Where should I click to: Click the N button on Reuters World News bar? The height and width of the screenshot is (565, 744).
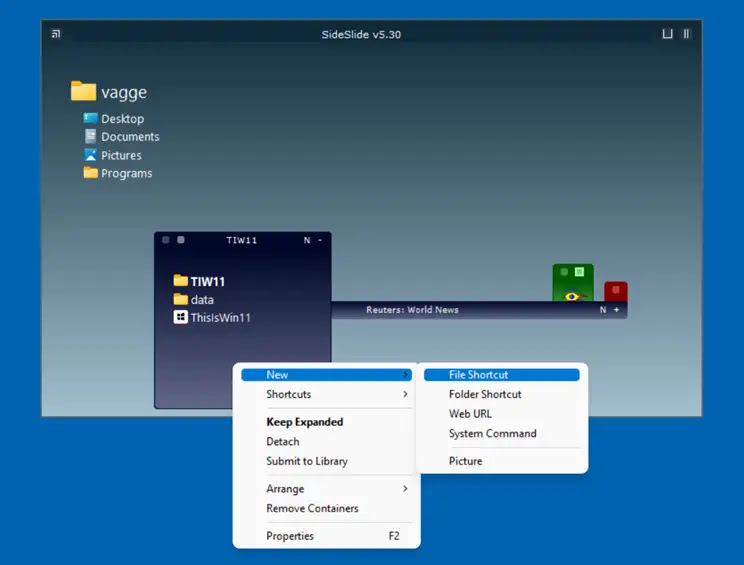point(603,310)
